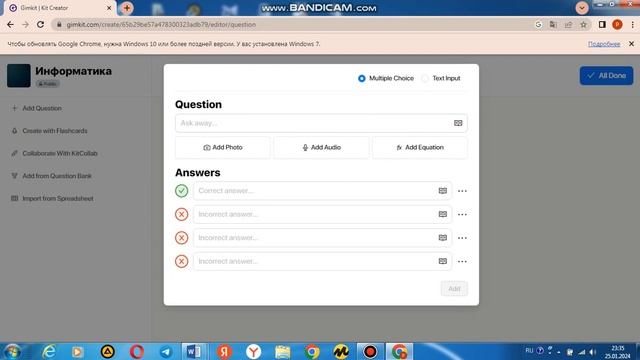Click the second 'Incorrect answer...' field
The height and width of the screenshot is (360, 640).
[x=322, y=238]
